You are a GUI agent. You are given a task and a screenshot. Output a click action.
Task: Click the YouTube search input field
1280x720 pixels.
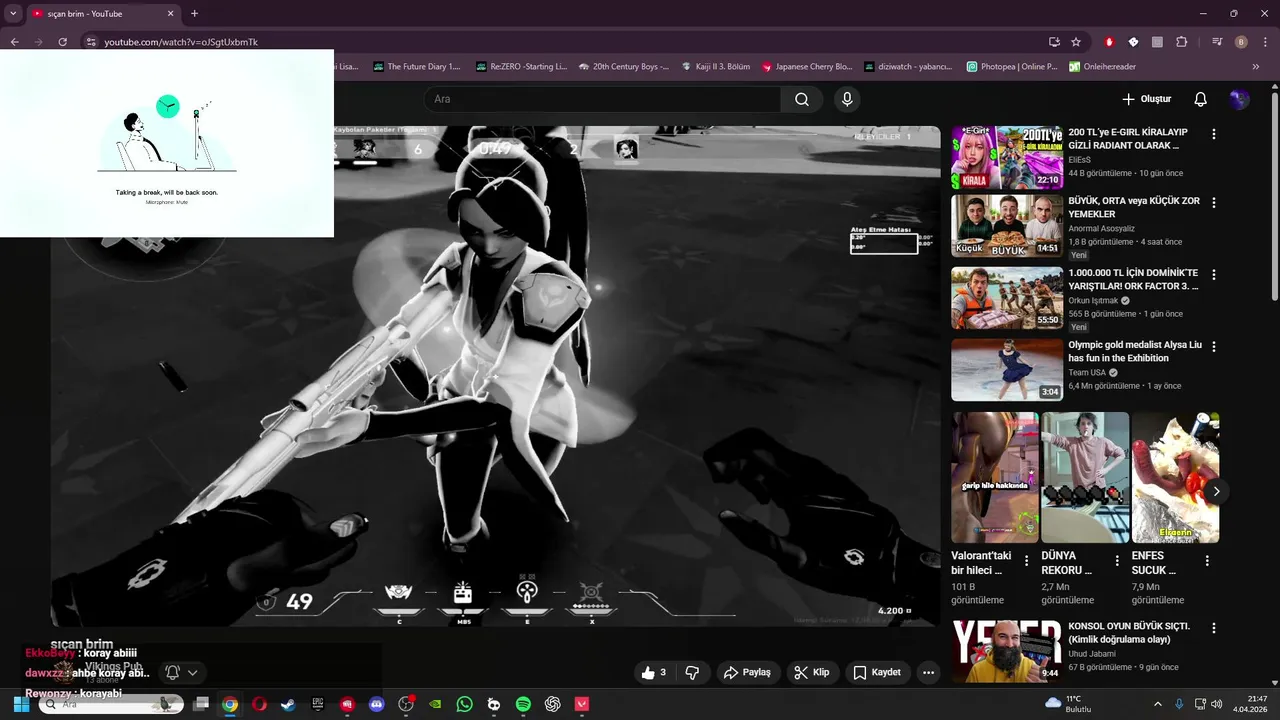pos(603,99)
